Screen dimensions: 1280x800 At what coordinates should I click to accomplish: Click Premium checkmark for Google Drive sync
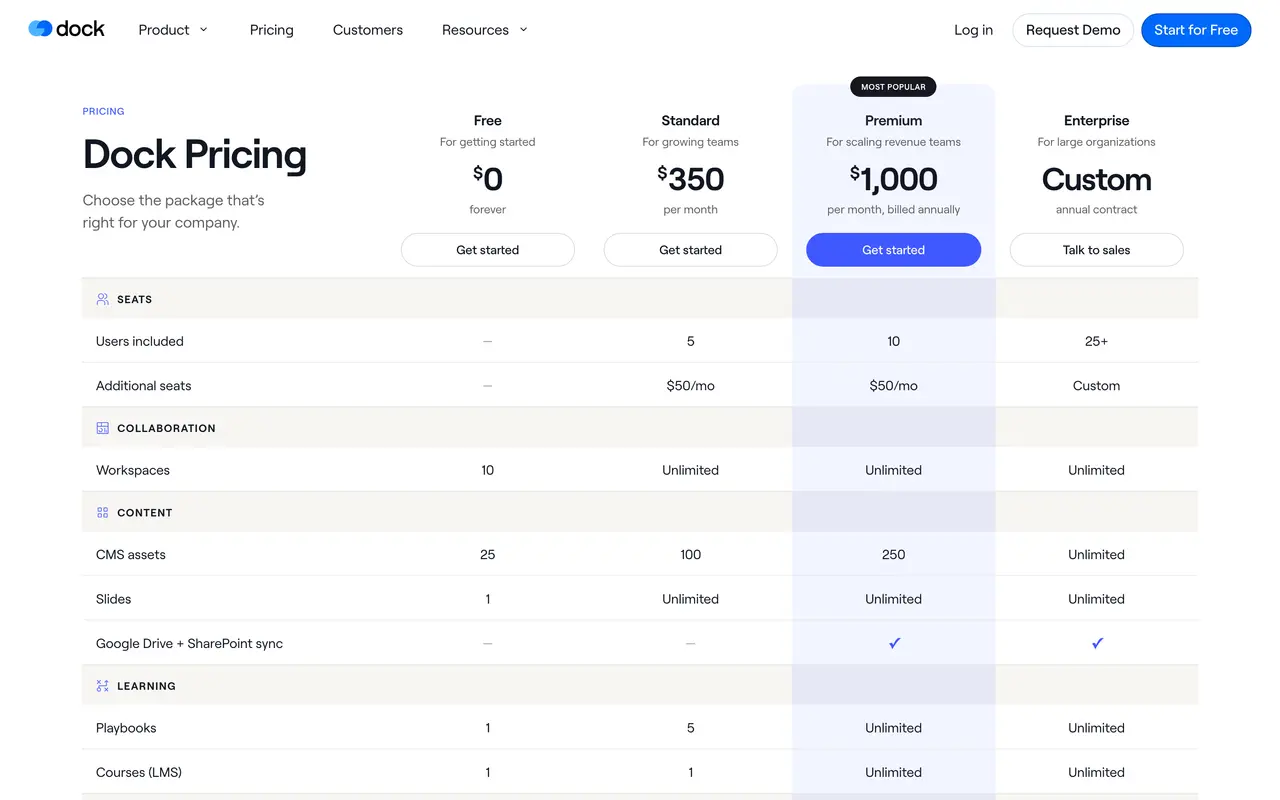894,643
